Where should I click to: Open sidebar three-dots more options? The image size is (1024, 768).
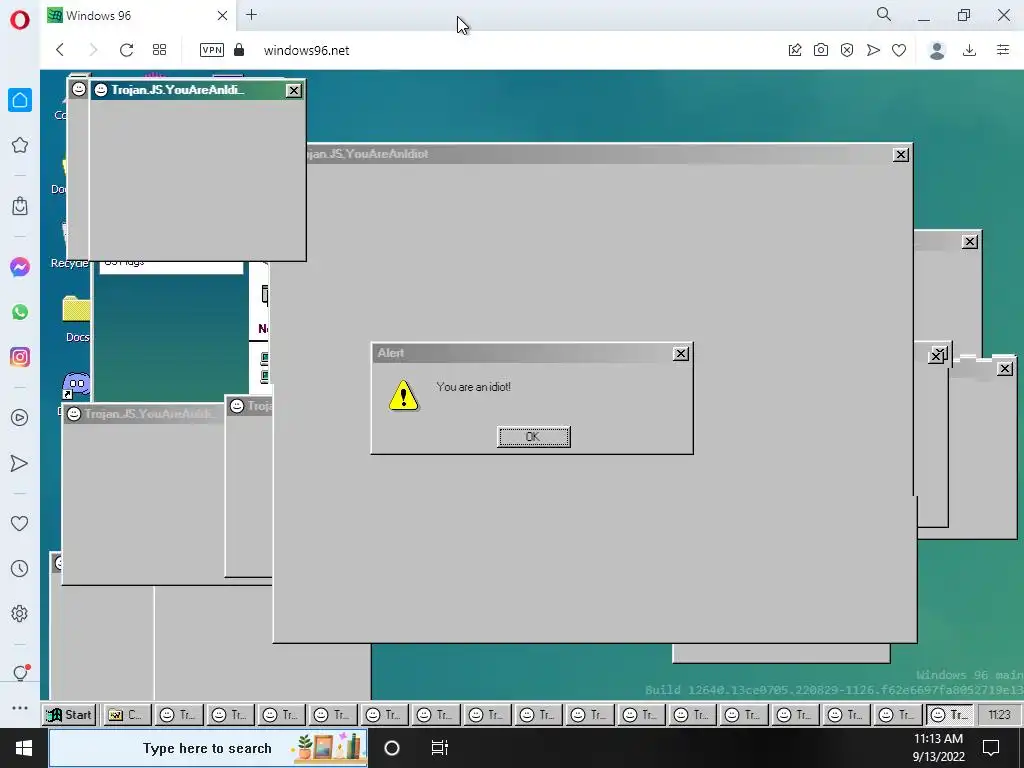click(x=20, y=708)
